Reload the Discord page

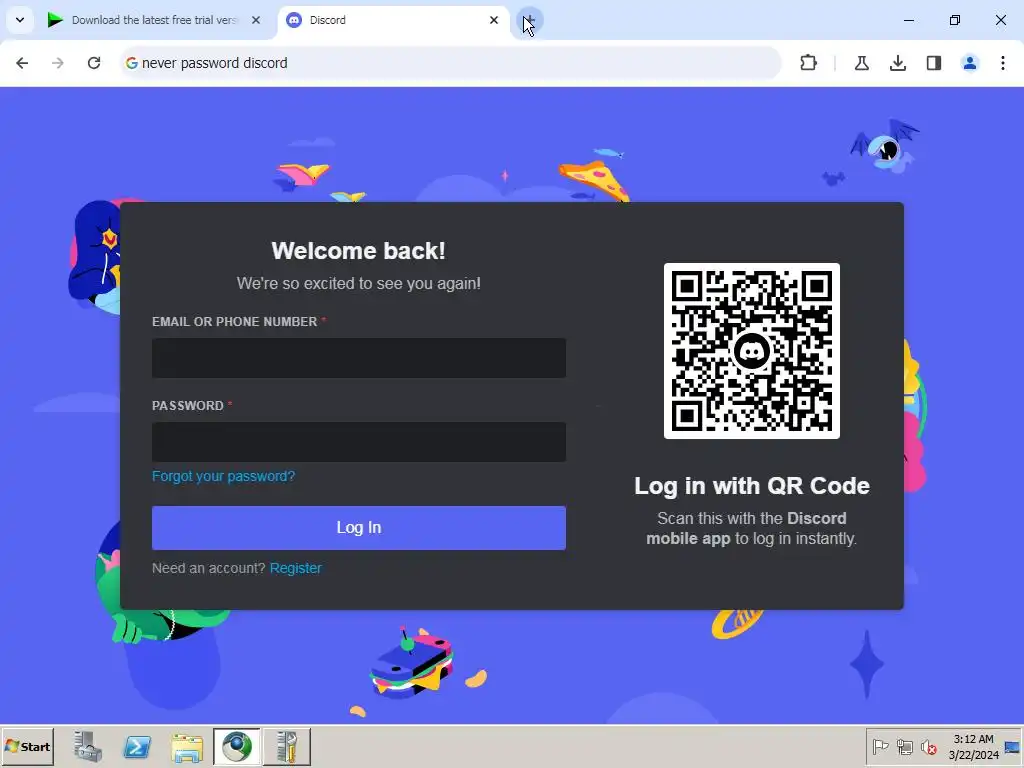pos(94,63)
